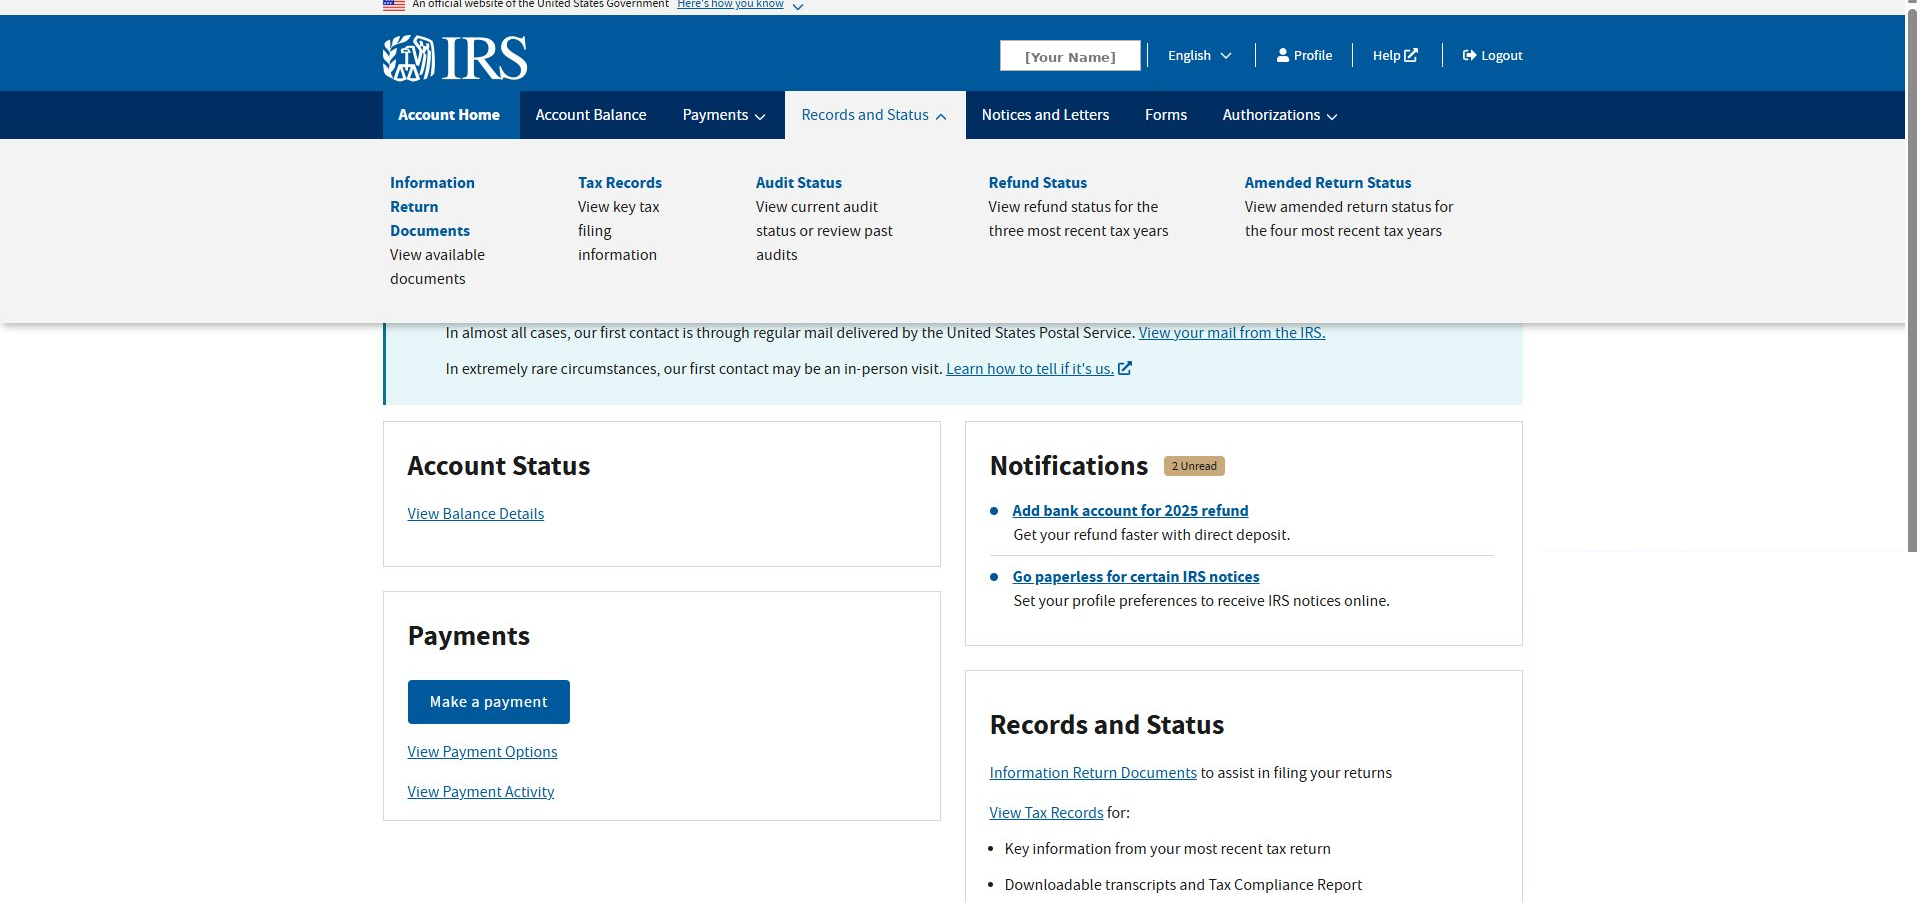Open View Payment Options link

tap(482, 752)
